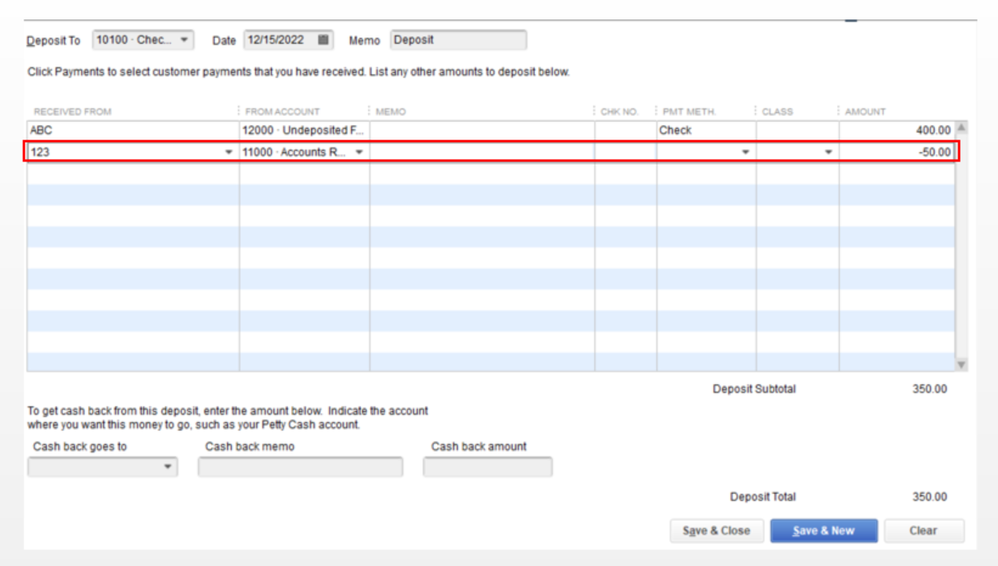The width and height of the screenshot is (998, 566).
Task: Click the Save & Close button
Action: (x=717, y=530)
